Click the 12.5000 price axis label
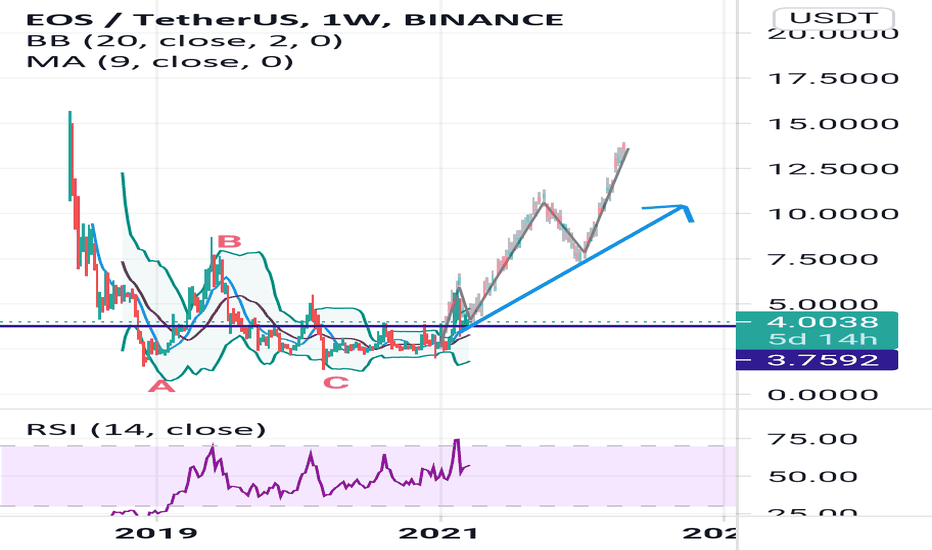932x550 pixels. 833,169
